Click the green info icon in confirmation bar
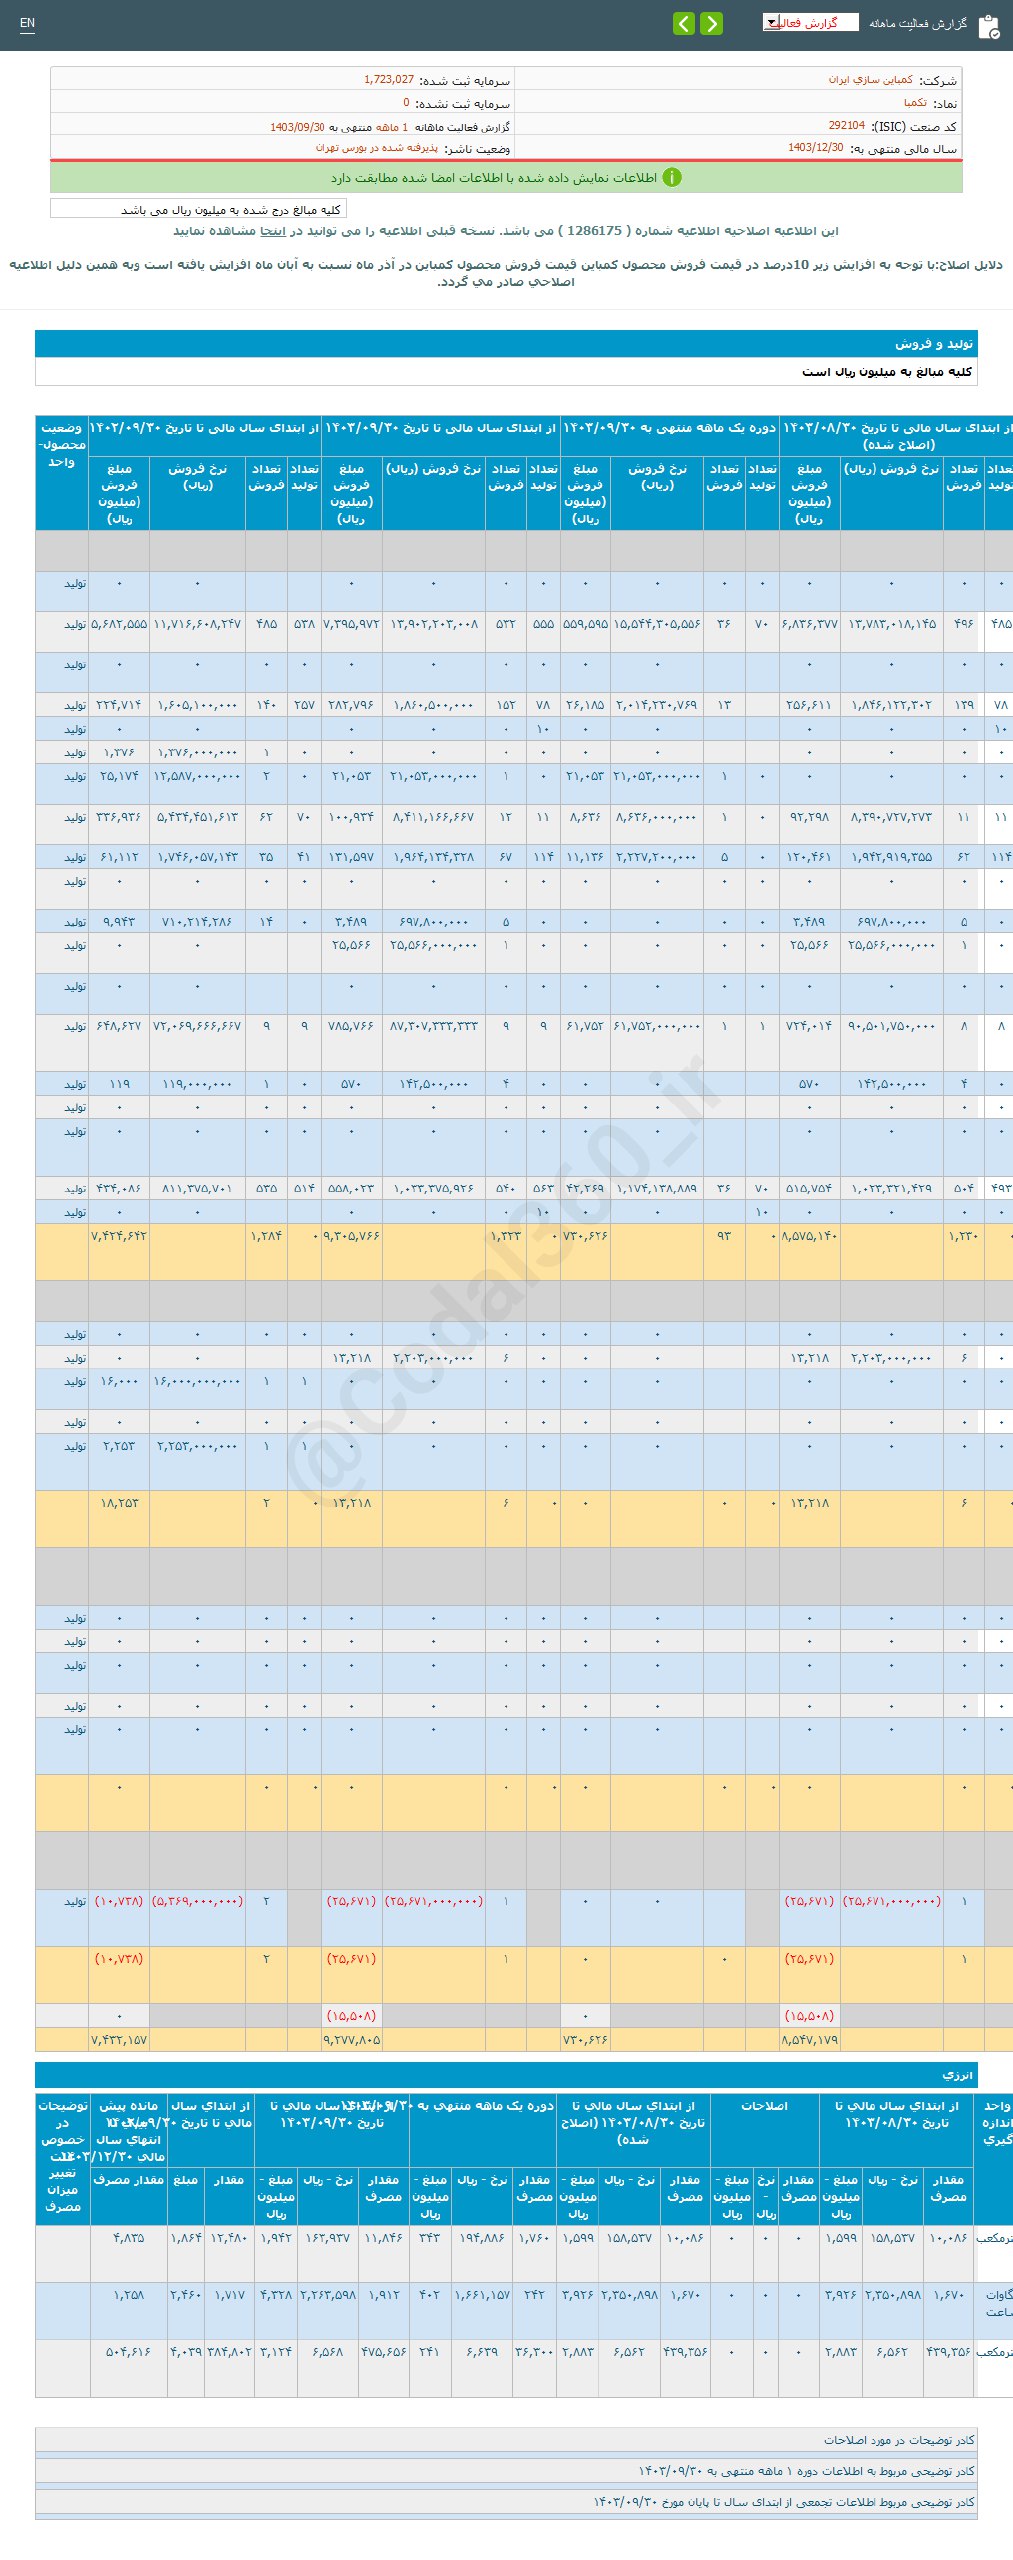This screenshot has width=1013, height=2560. coord(672,177)
